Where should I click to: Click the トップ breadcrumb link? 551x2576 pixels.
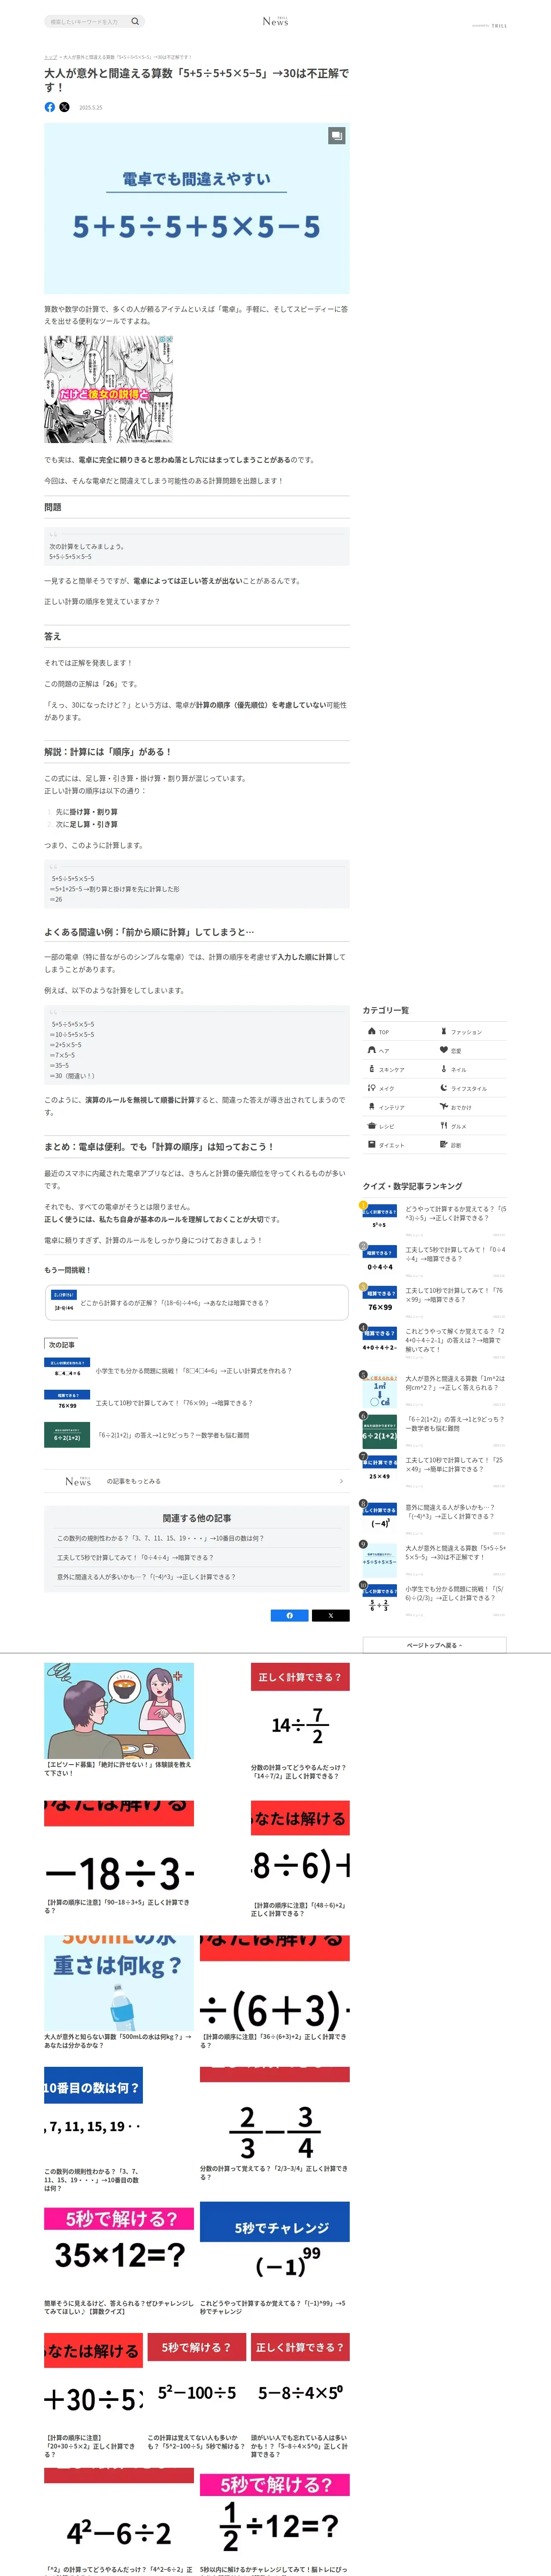(50, 57)
